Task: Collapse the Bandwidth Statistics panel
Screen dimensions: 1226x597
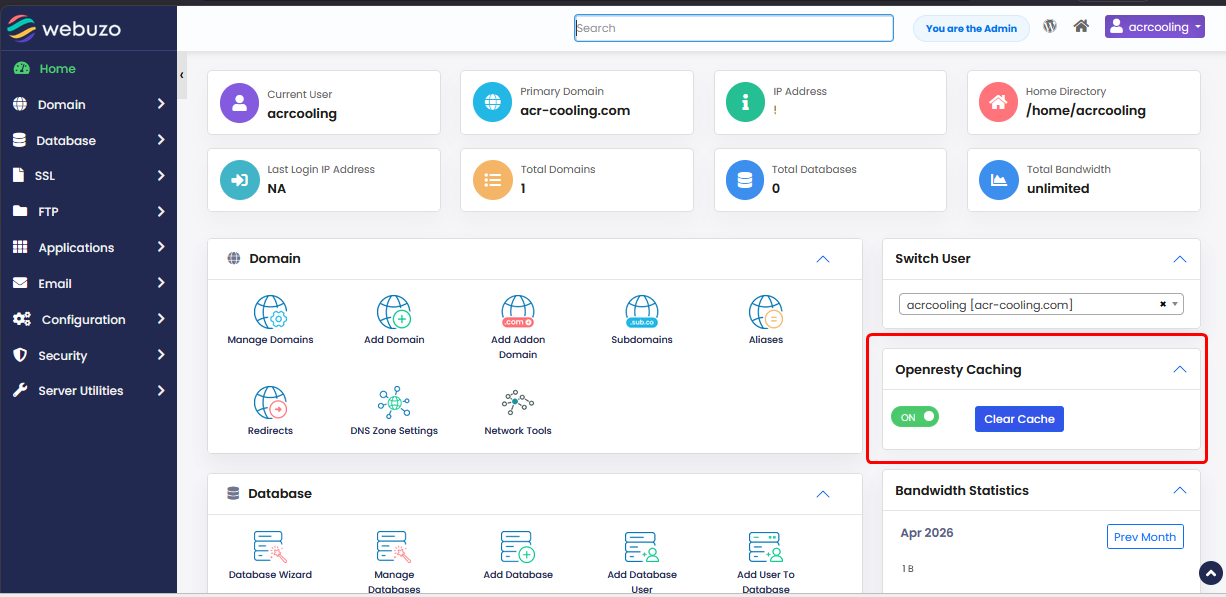Action: coord(1180,490)
